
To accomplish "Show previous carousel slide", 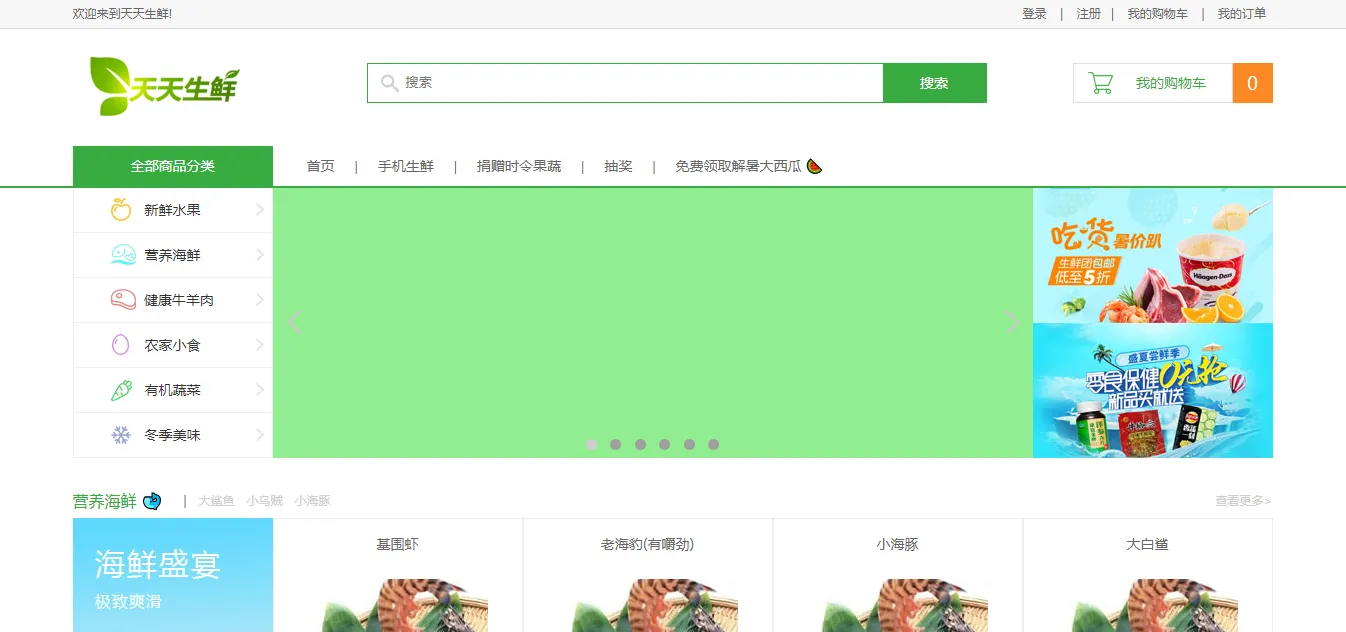I will pyautogui.click(x=294, y=322).
